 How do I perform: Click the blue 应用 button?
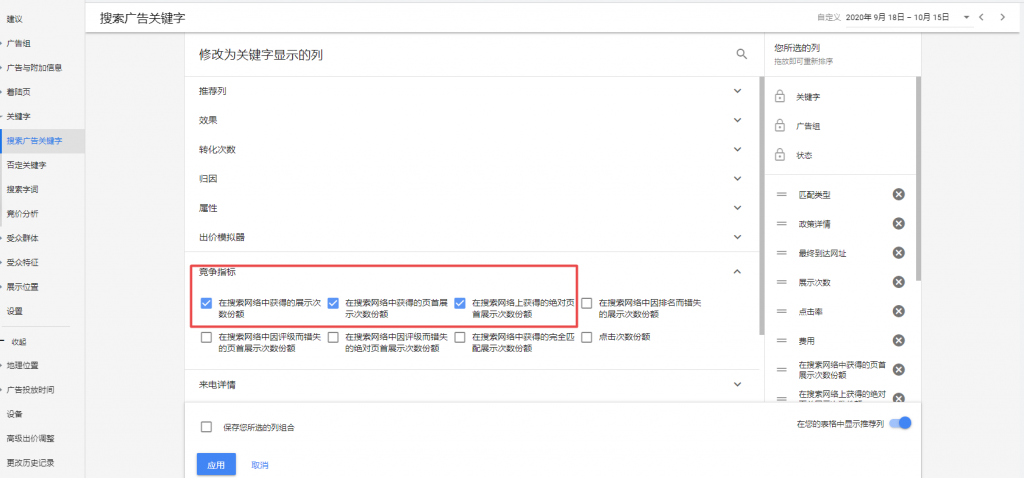216,465
